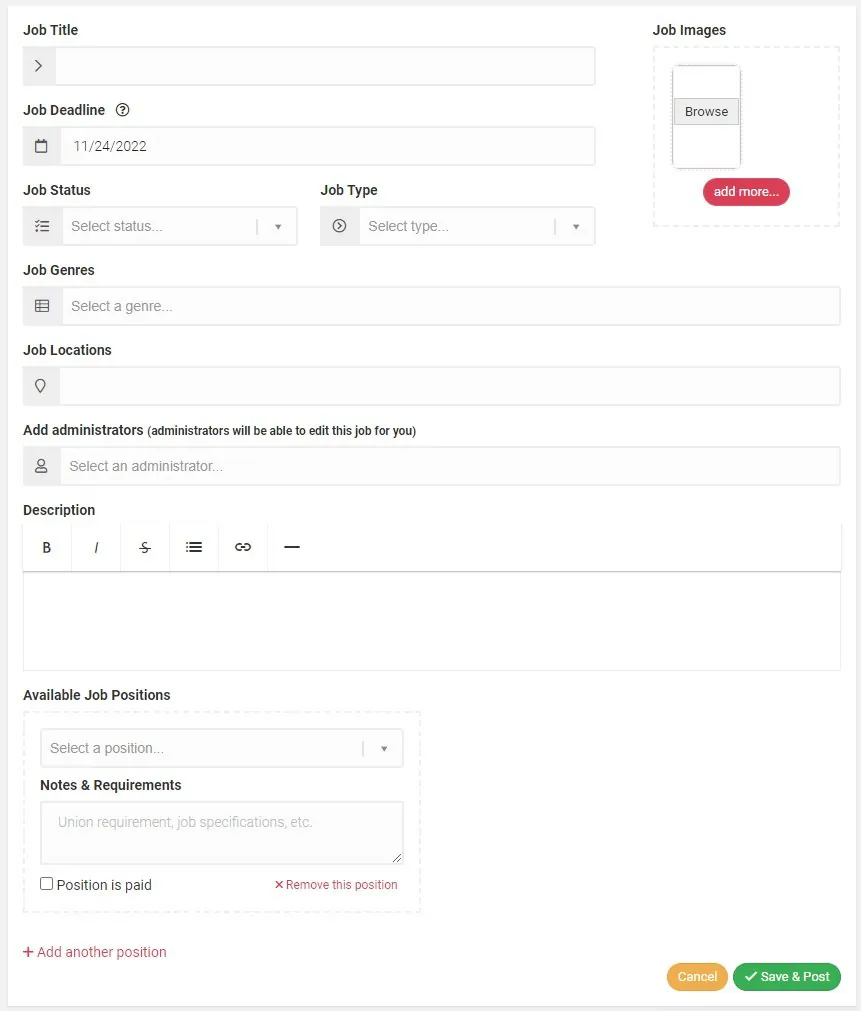
Task: Click the Notes & Requirements text area
Action: (221, 832)
